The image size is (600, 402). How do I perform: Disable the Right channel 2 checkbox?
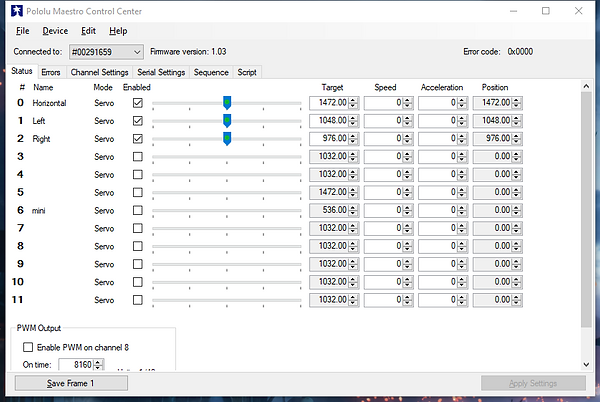(x=138, y=138)
